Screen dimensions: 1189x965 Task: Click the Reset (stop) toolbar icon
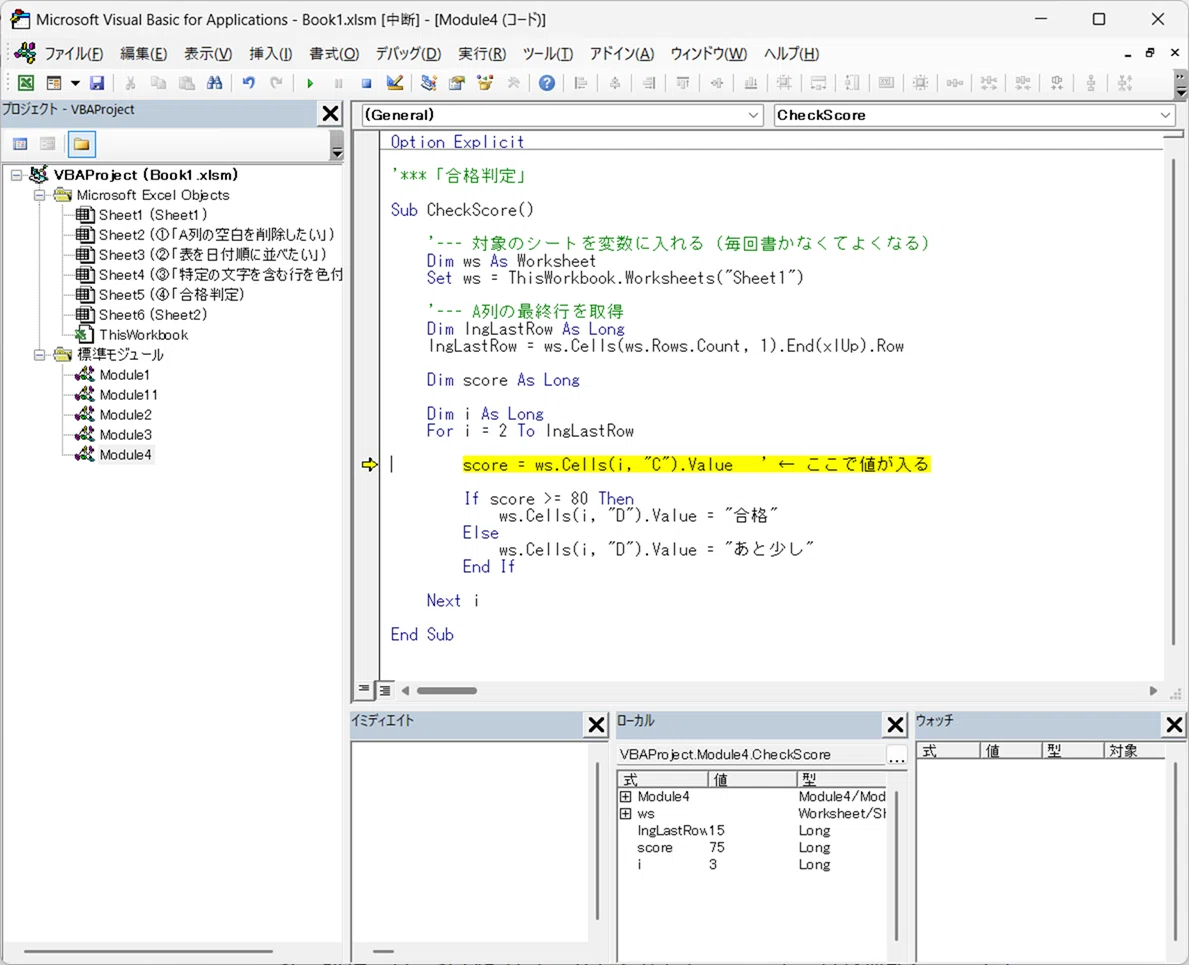pos(366,83)
